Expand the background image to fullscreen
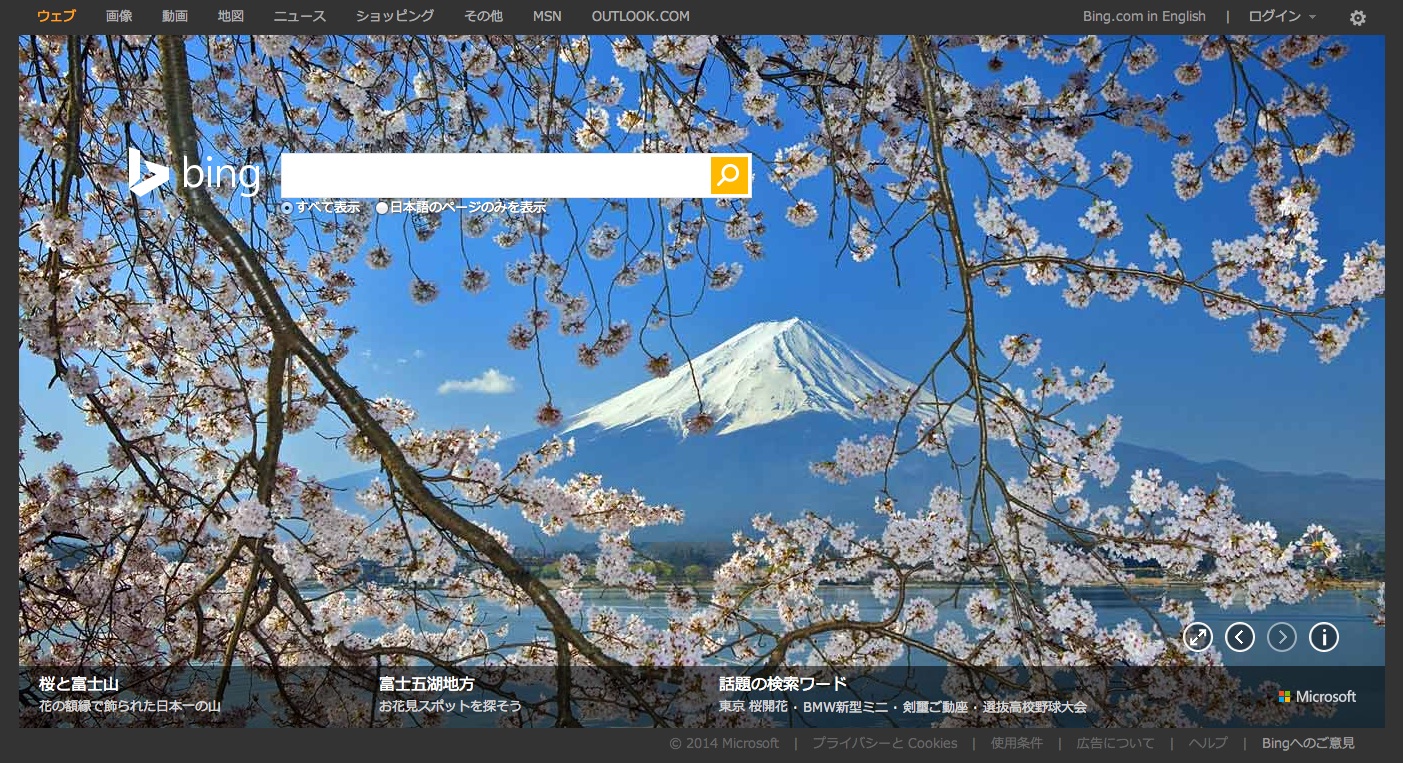The width and height of the screenshot is (1403, 763). (1197, 637)
